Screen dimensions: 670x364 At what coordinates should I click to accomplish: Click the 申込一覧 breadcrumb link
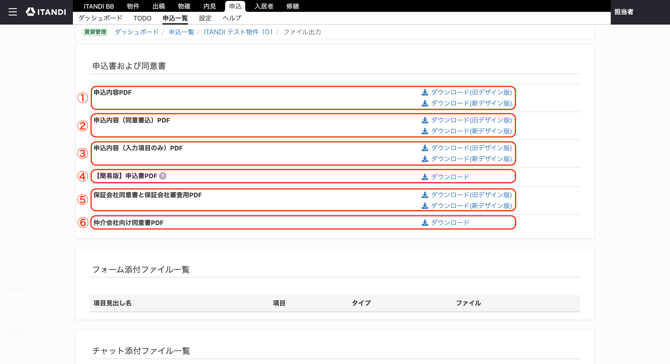(x=181, y=32)
